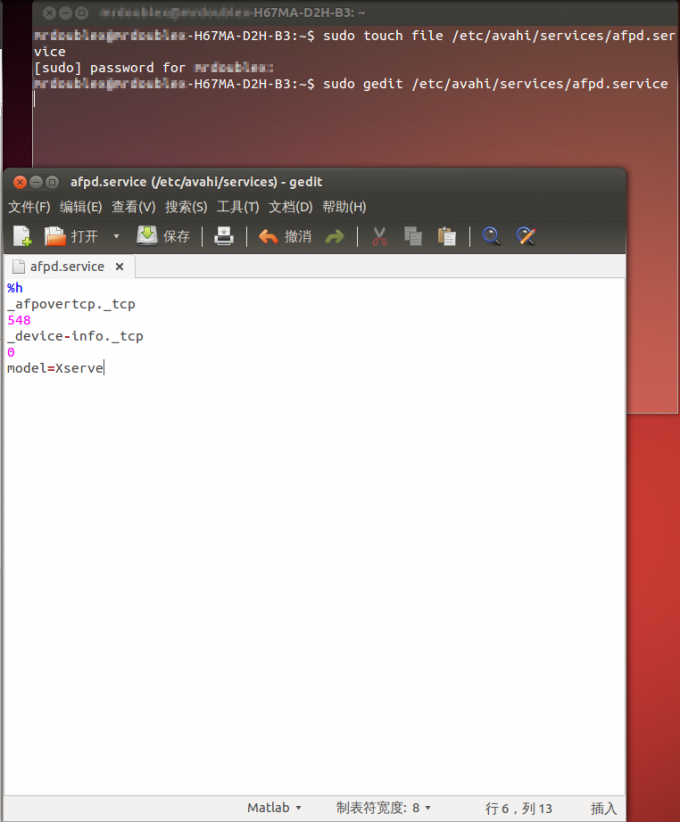Cut selection with scissors icon
The width and height of the screenshot is (680, 822).
[379, 236]
